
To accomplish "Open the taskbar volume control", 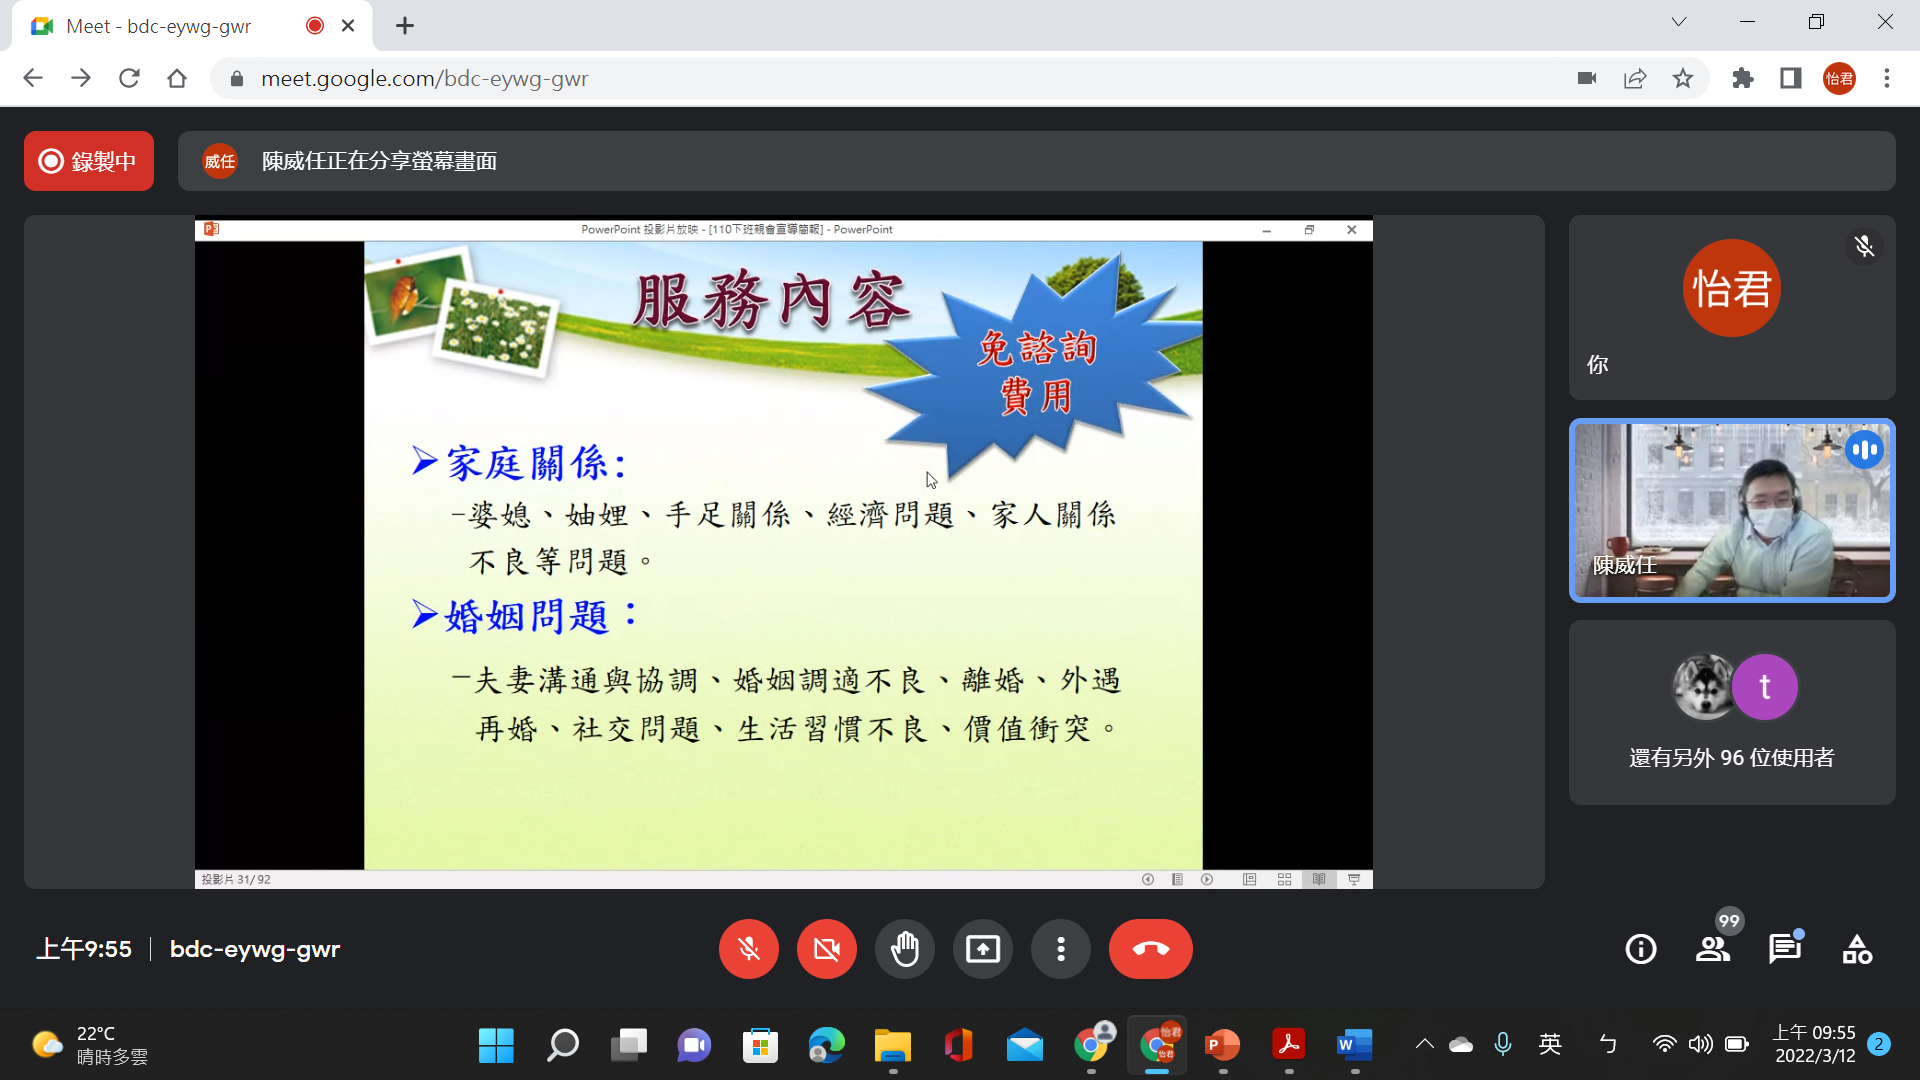I will click(1700, 1045).
